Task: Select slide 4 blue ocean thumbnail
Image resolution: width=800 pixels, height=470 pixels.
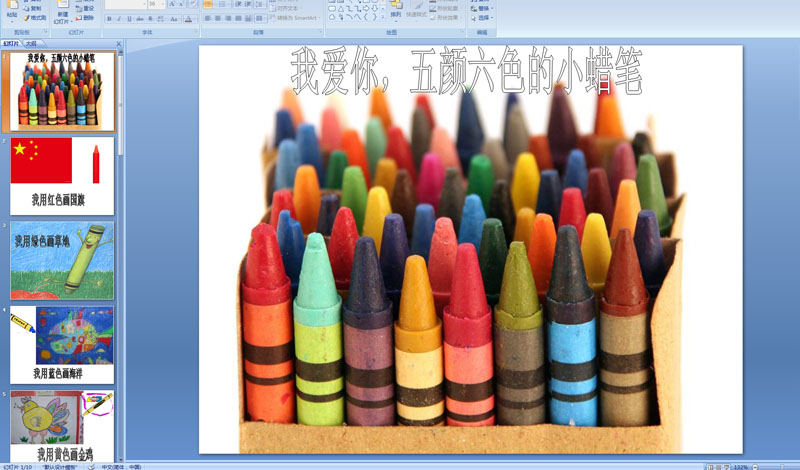Action: pos(62,345)
